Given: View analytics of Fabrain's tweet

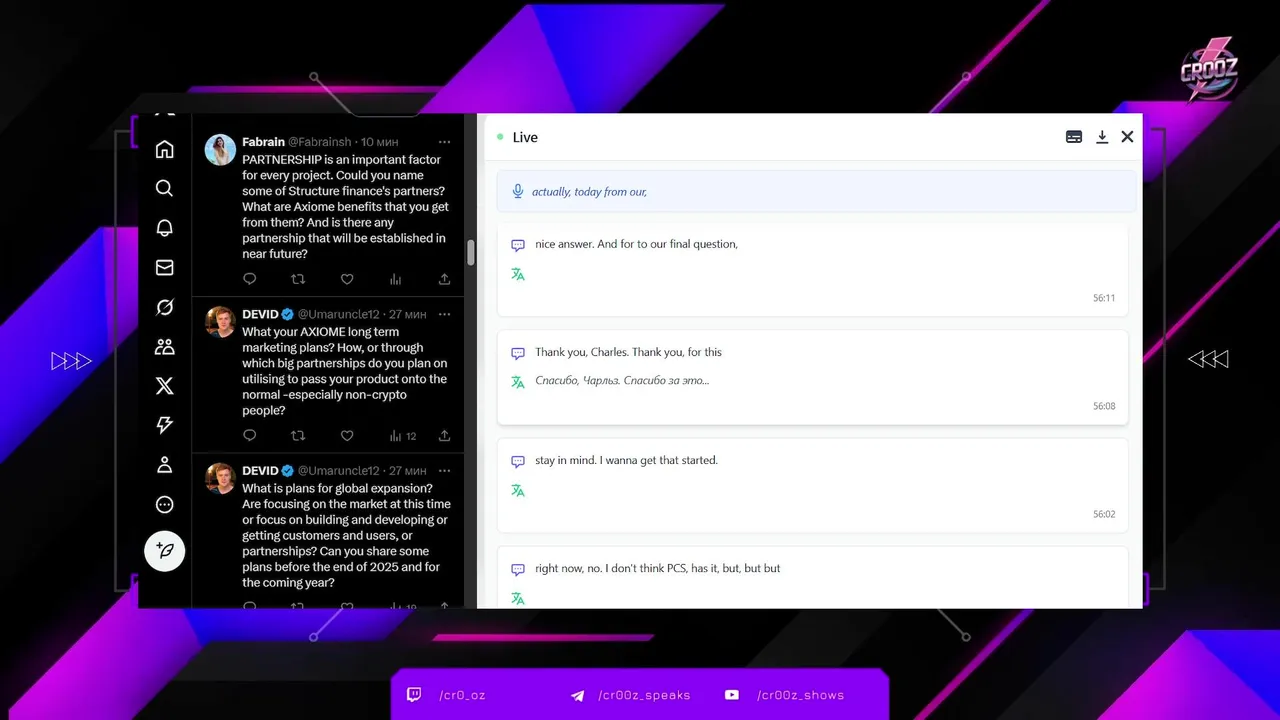Looking at the screenshot, I should pyautogui.click(x=396, y=280).
